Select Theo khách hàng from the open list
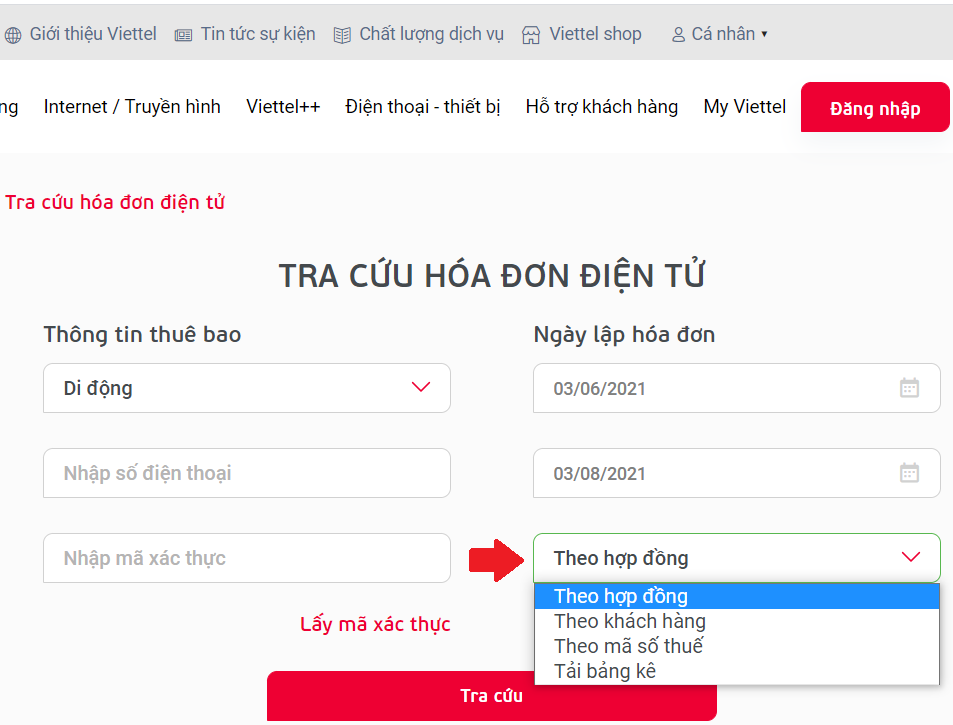The height and width of the screenshot is (725, 953). tap(629, 620)
